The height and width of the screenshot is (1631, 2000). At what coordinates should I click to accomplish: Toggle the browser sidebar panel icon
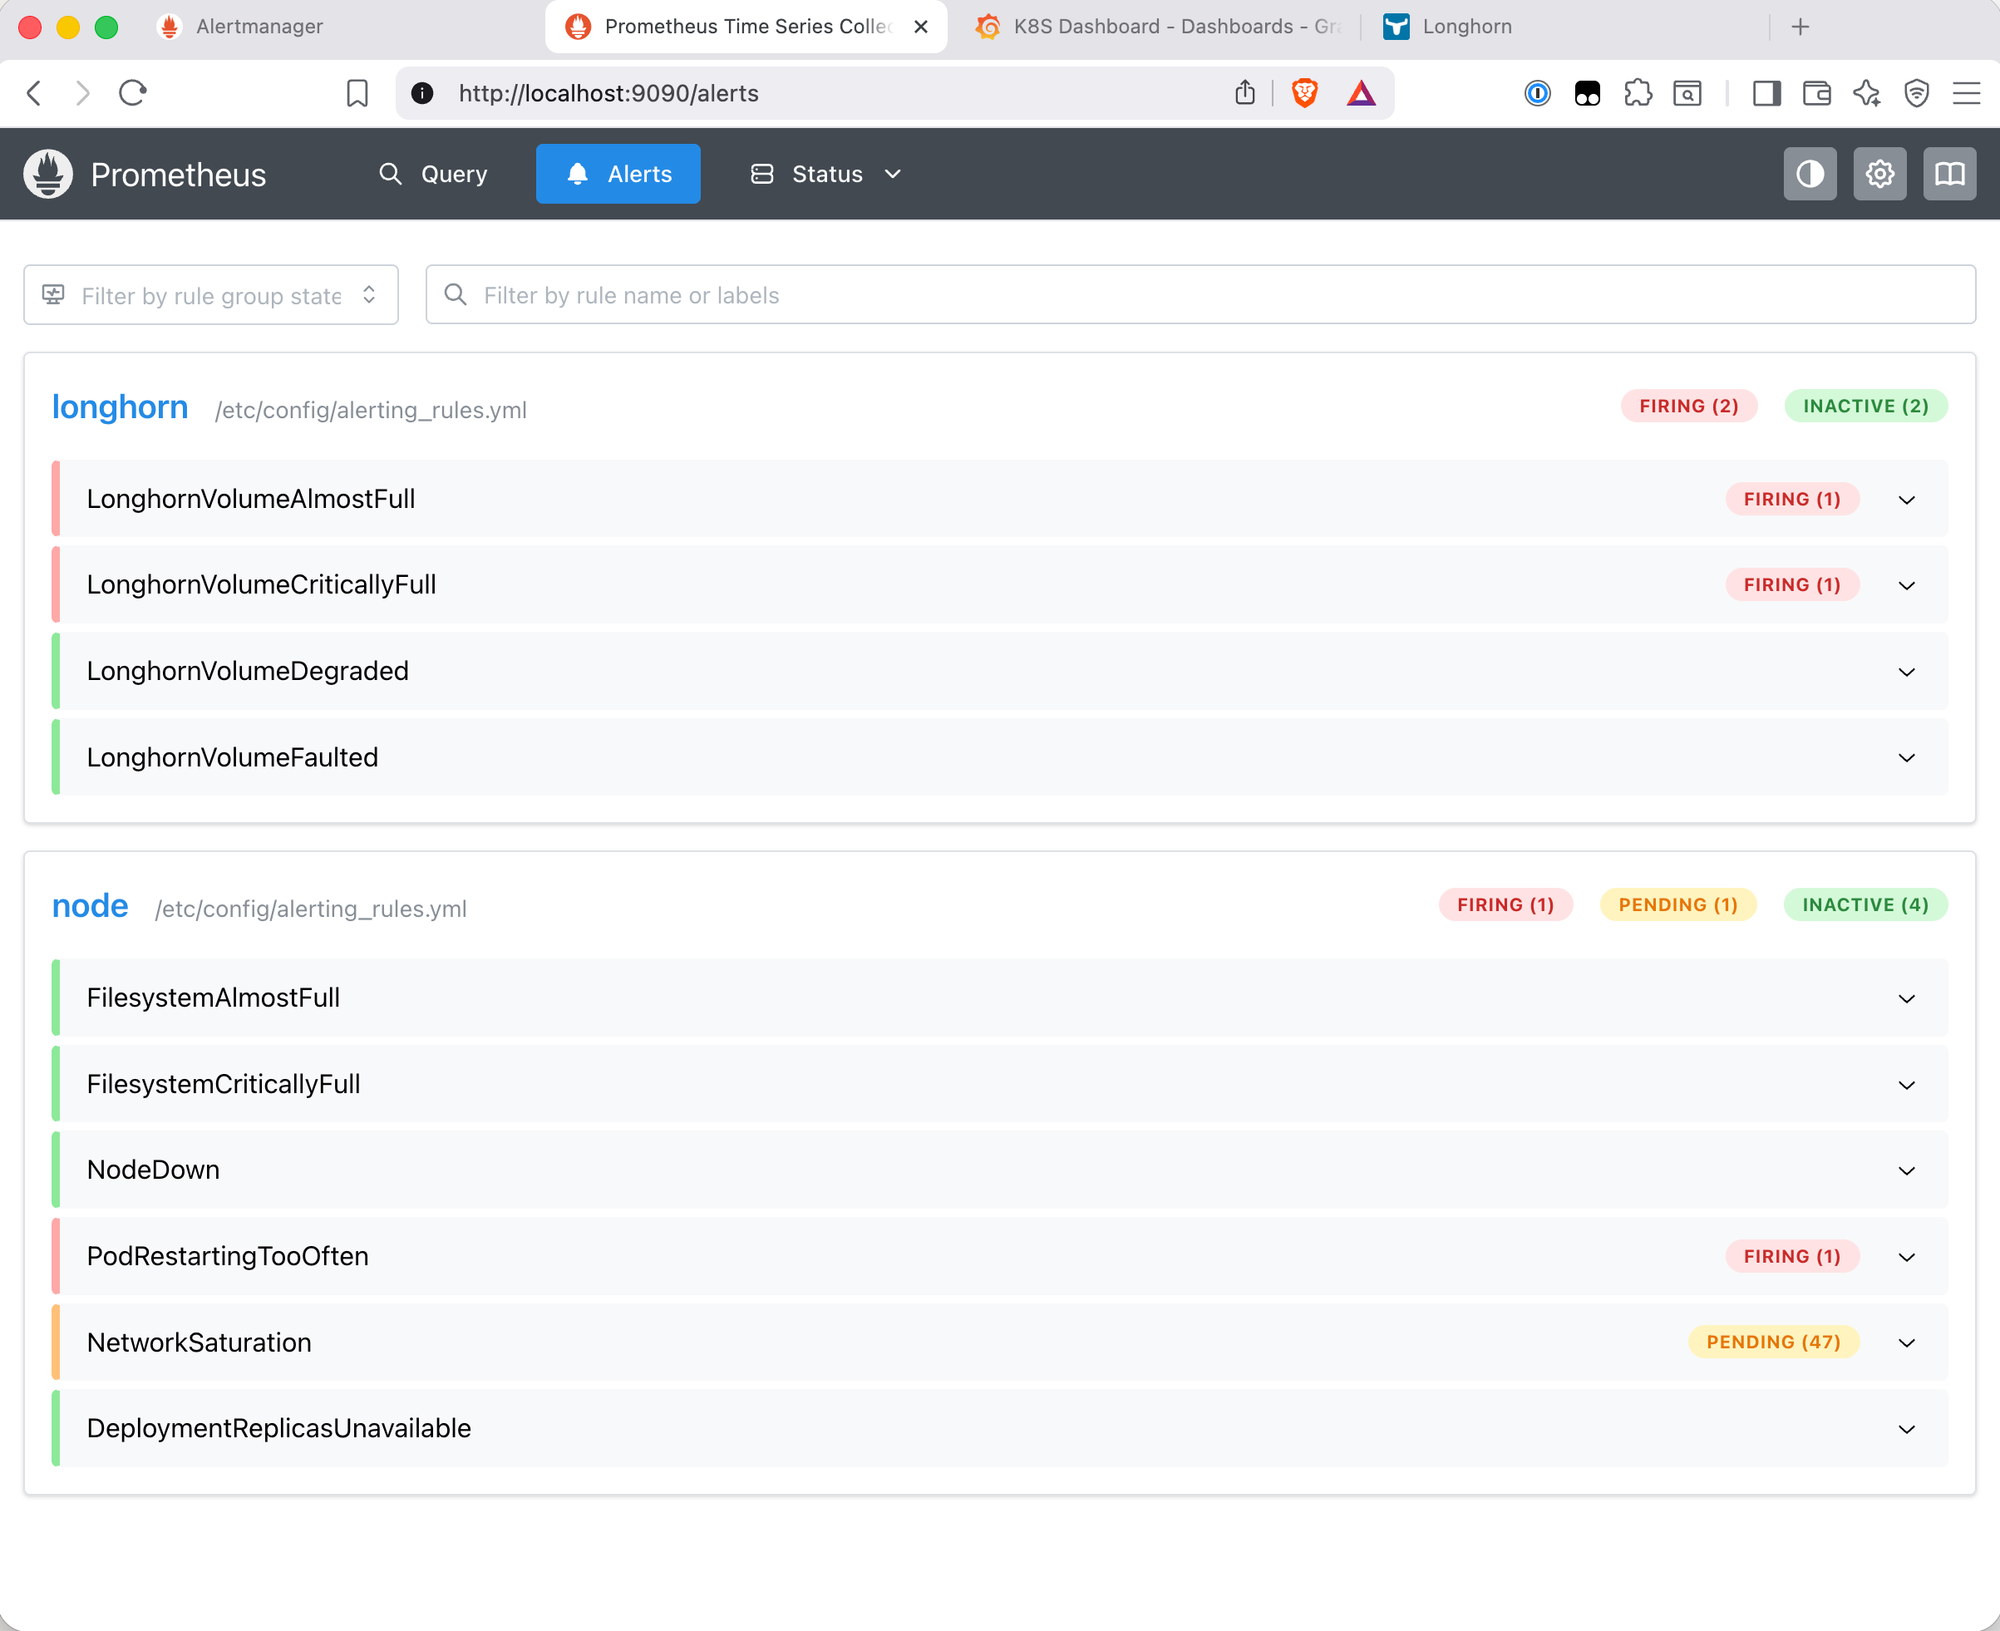1767,93
